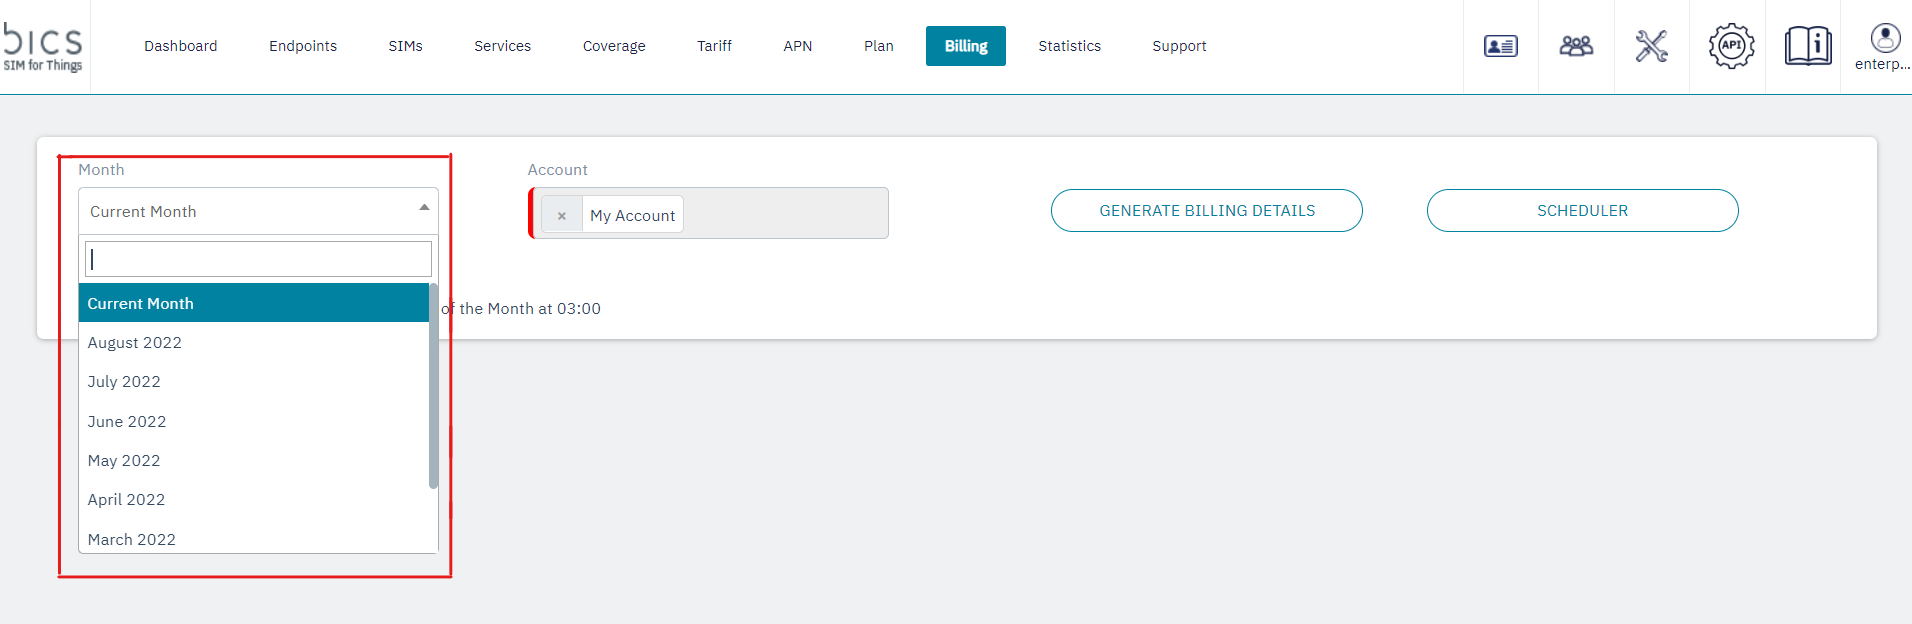Screen dimensions: 1912x624
Task: Open the documentation book icon
Action: pos(1807,46)
